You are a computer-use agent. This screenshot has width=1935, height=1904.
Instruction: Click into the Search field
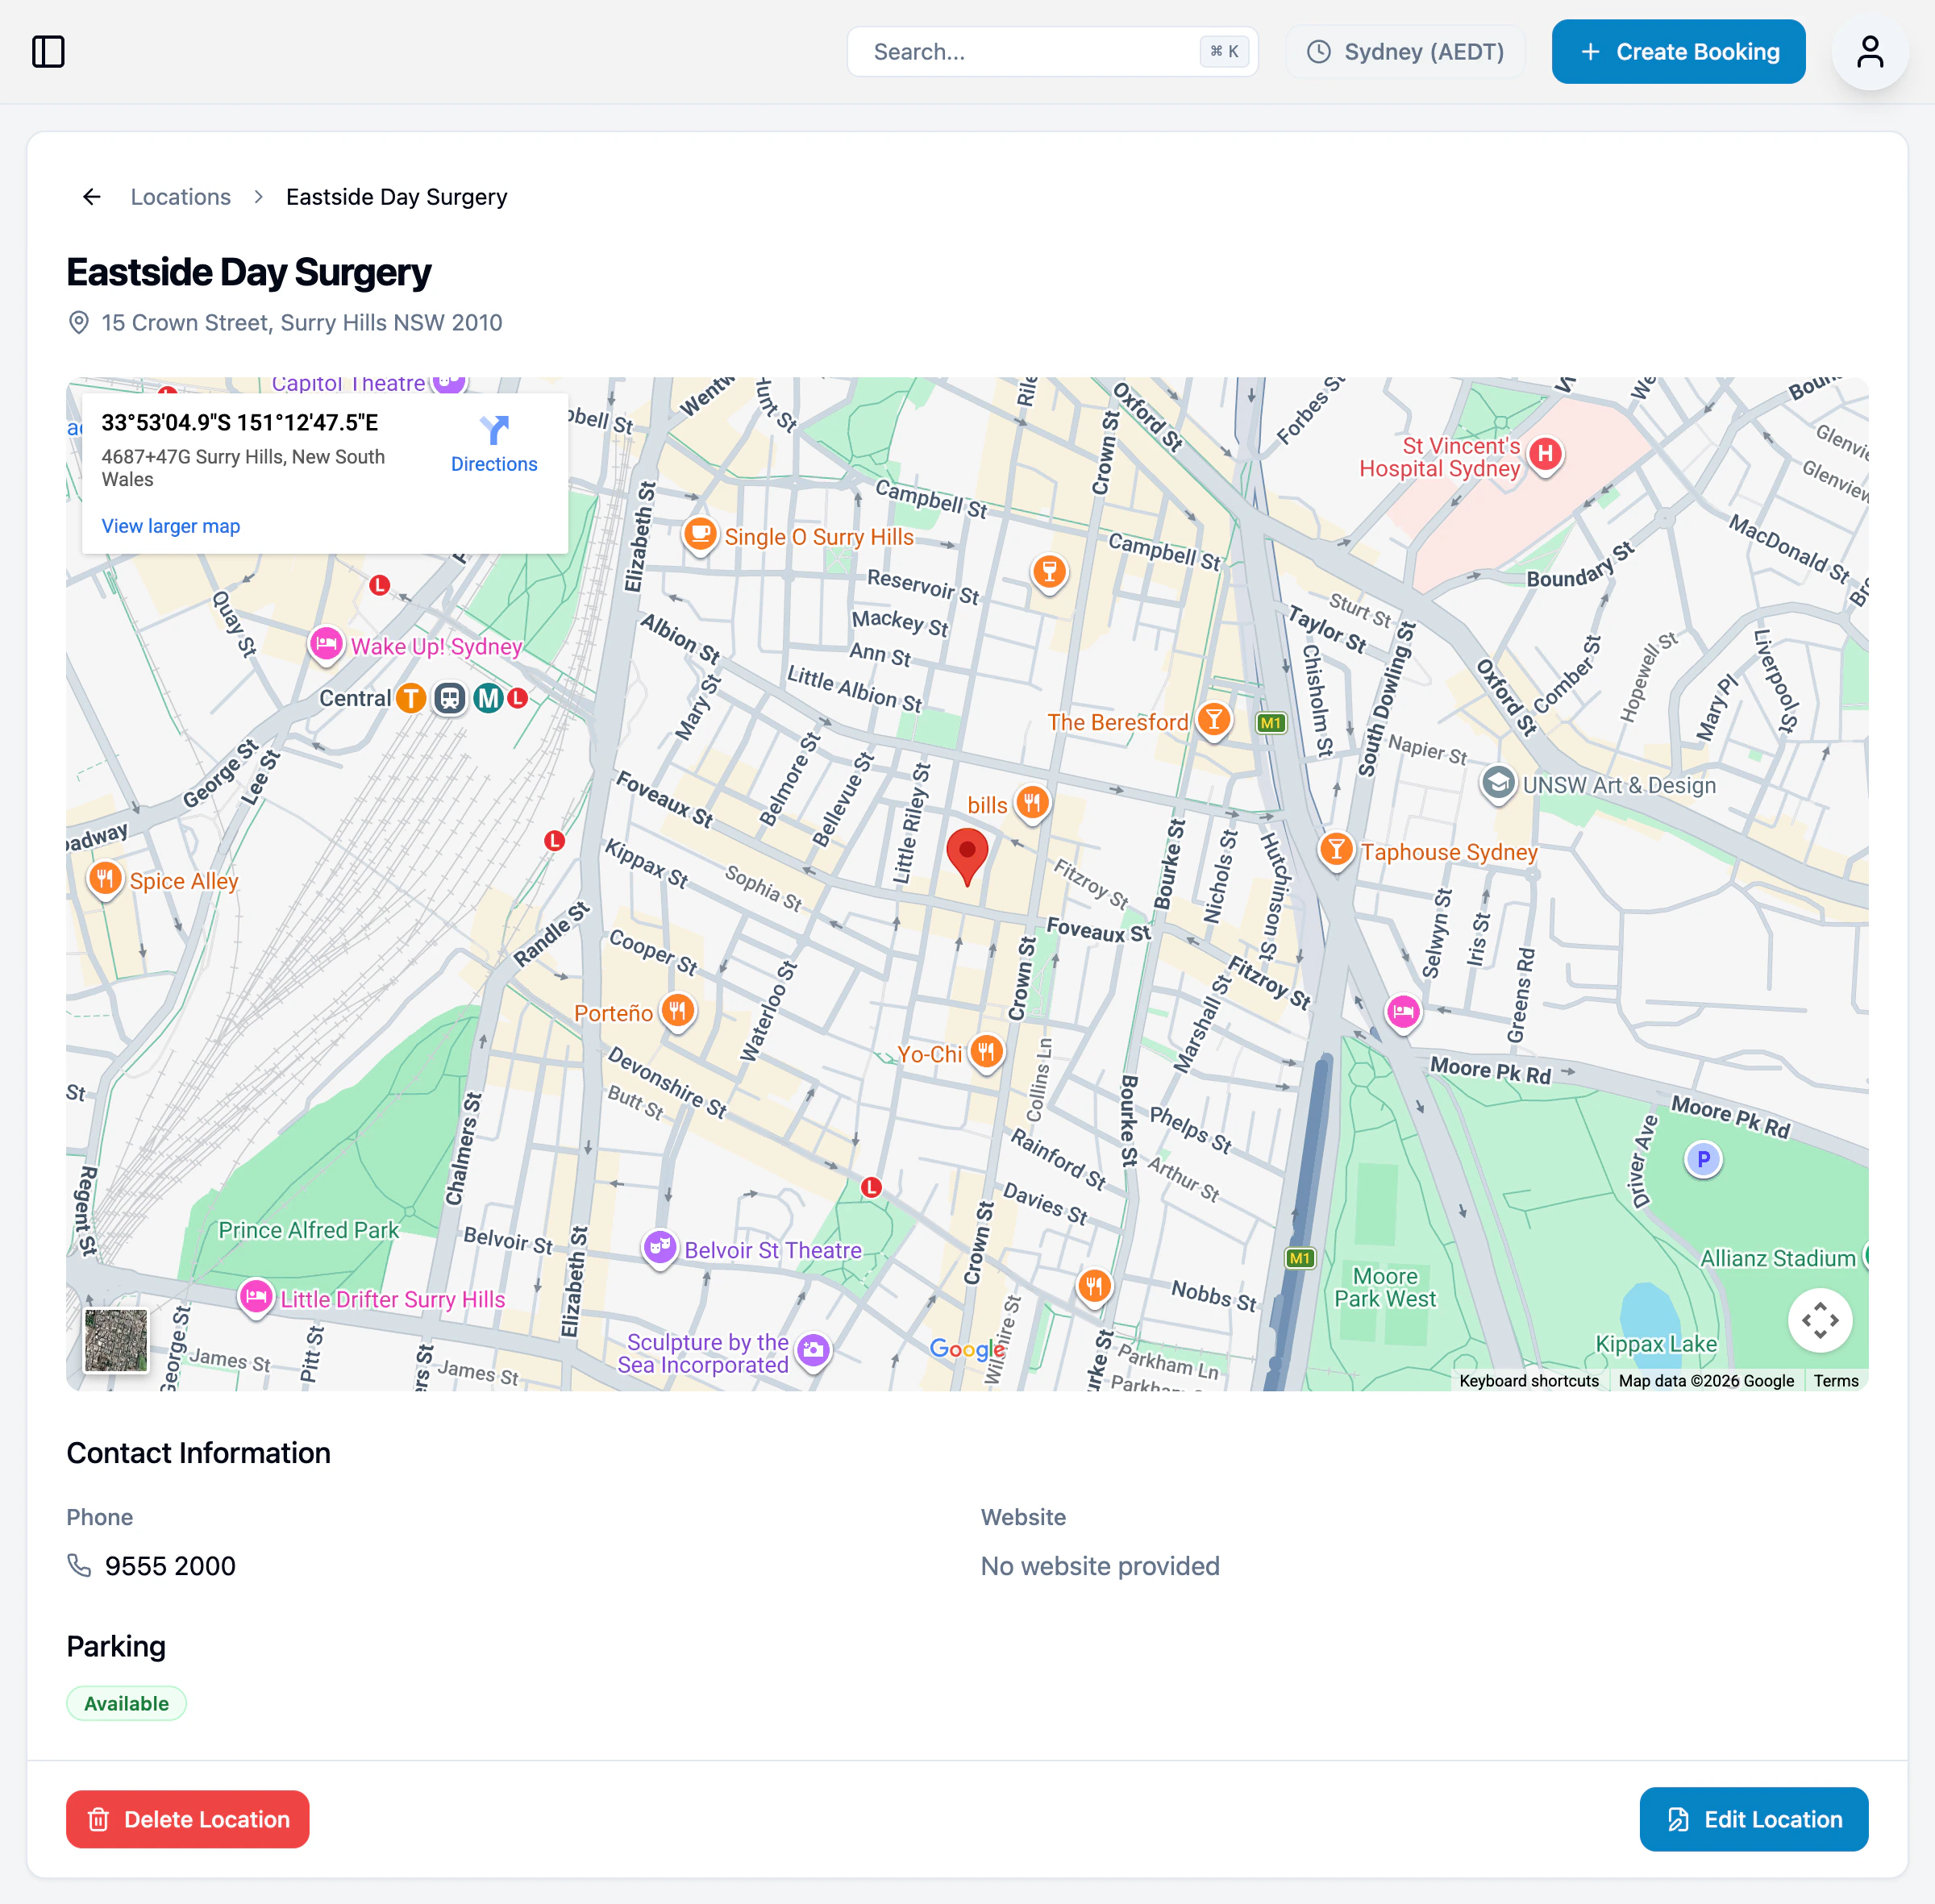[1030, 52]
